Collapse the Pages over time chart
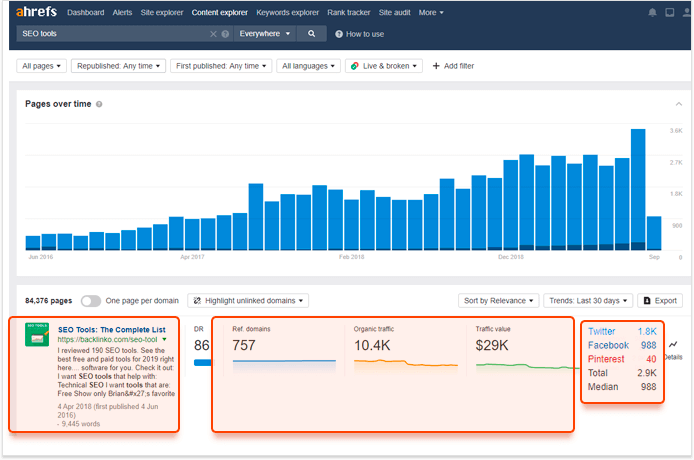This screenshot has height=460, width=694. tap(679, 104)
